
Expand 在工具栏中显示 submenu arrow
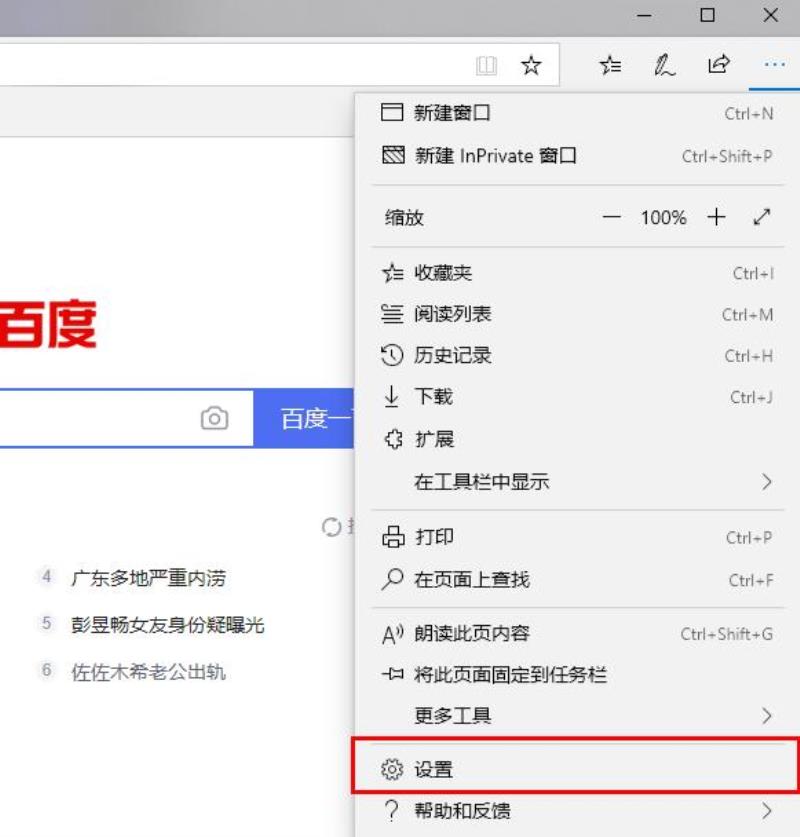[x=767, y=482]
